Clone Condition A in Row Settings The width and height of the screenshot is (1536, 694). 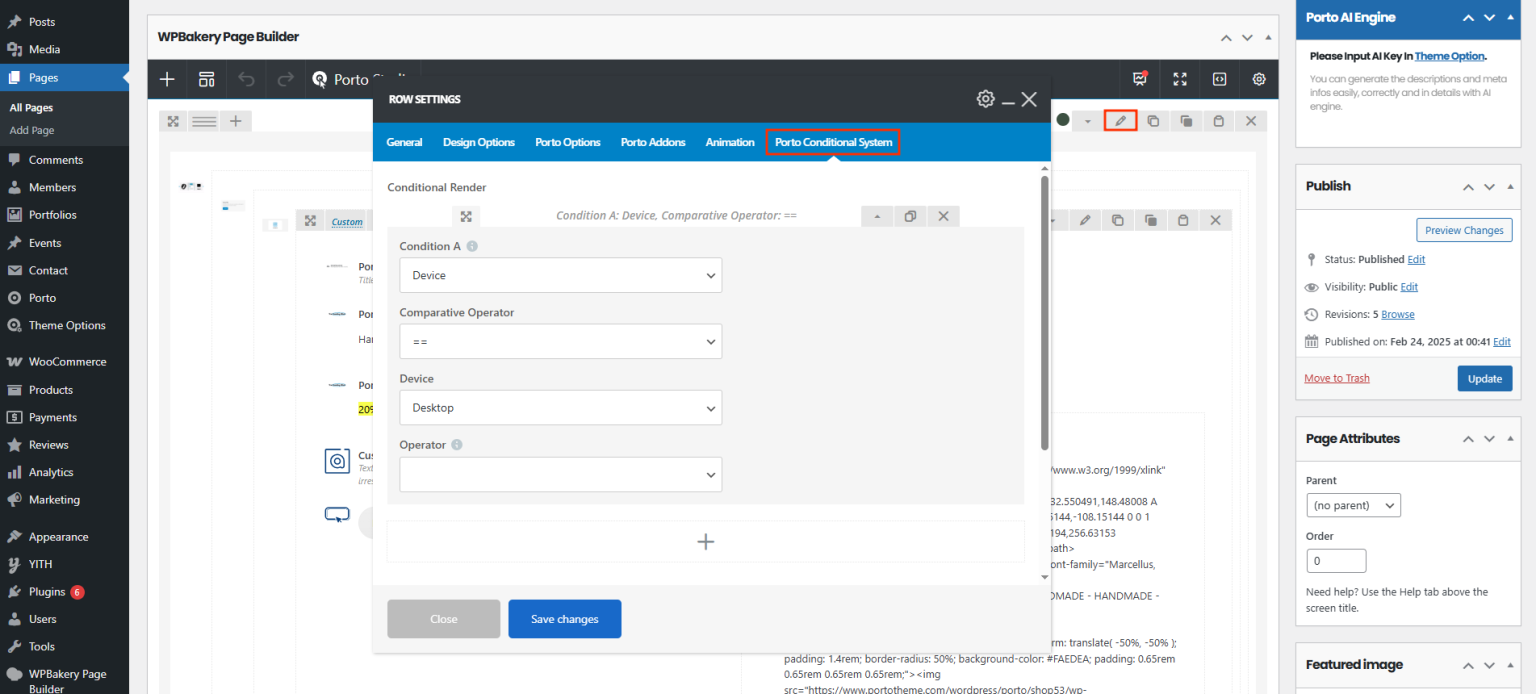(910, 216)
